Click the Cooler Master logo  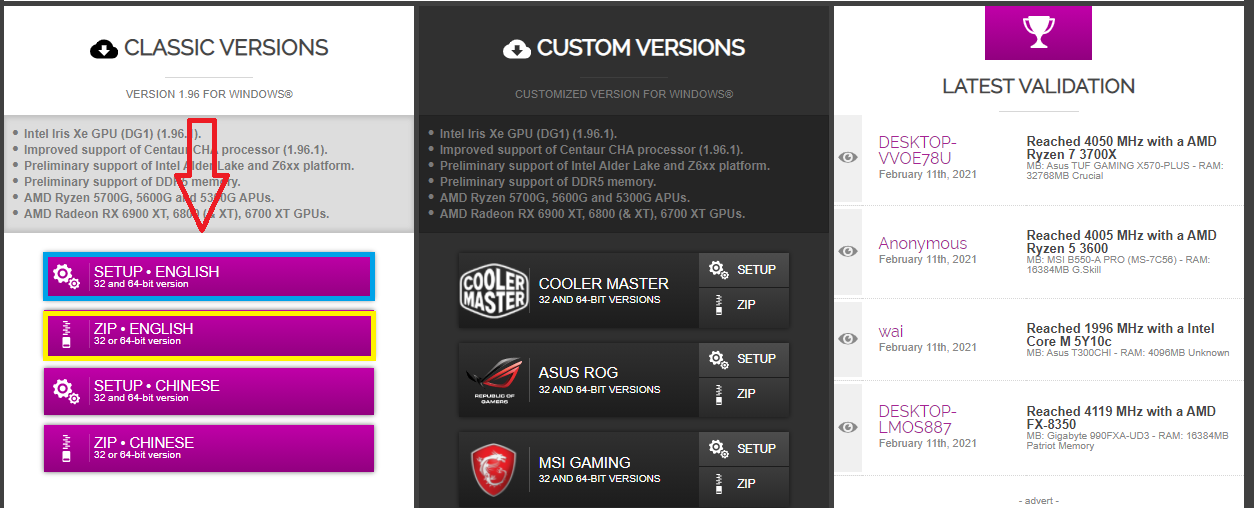(494, 290)
